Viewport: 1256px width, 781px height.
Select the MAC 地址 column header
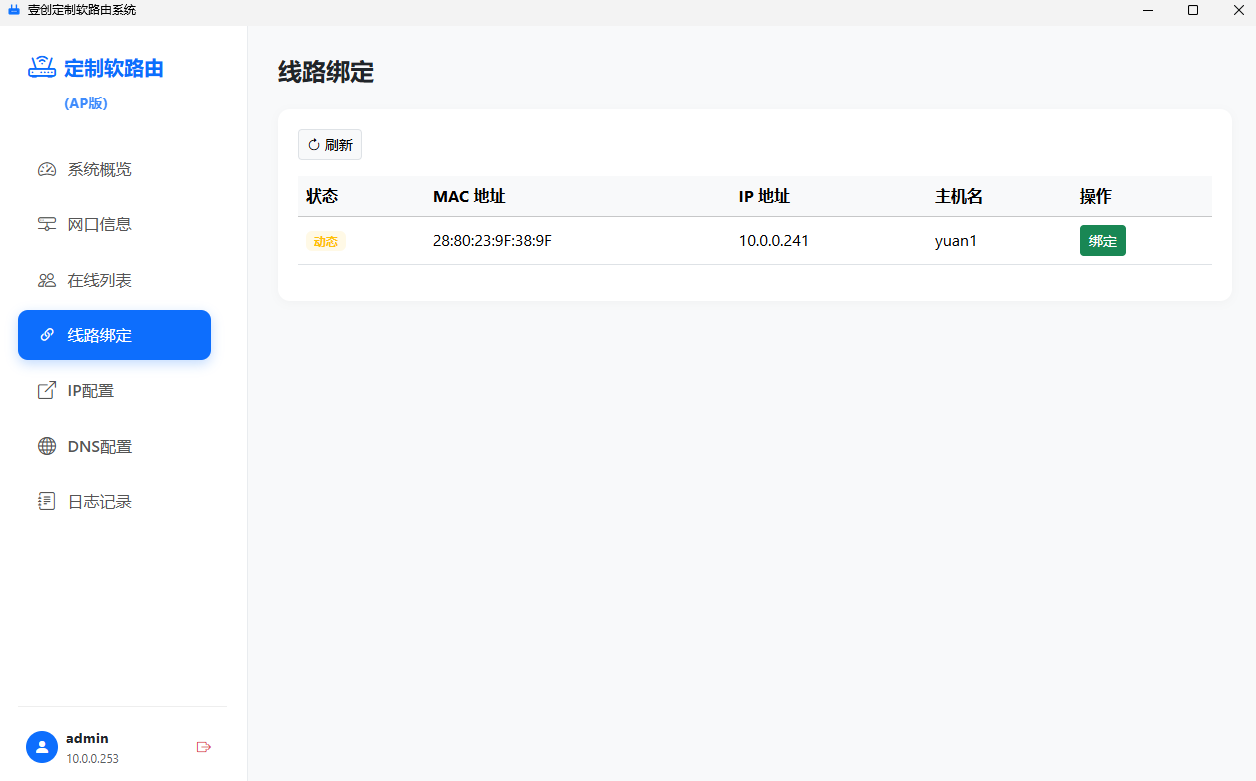tap(470, 196)
